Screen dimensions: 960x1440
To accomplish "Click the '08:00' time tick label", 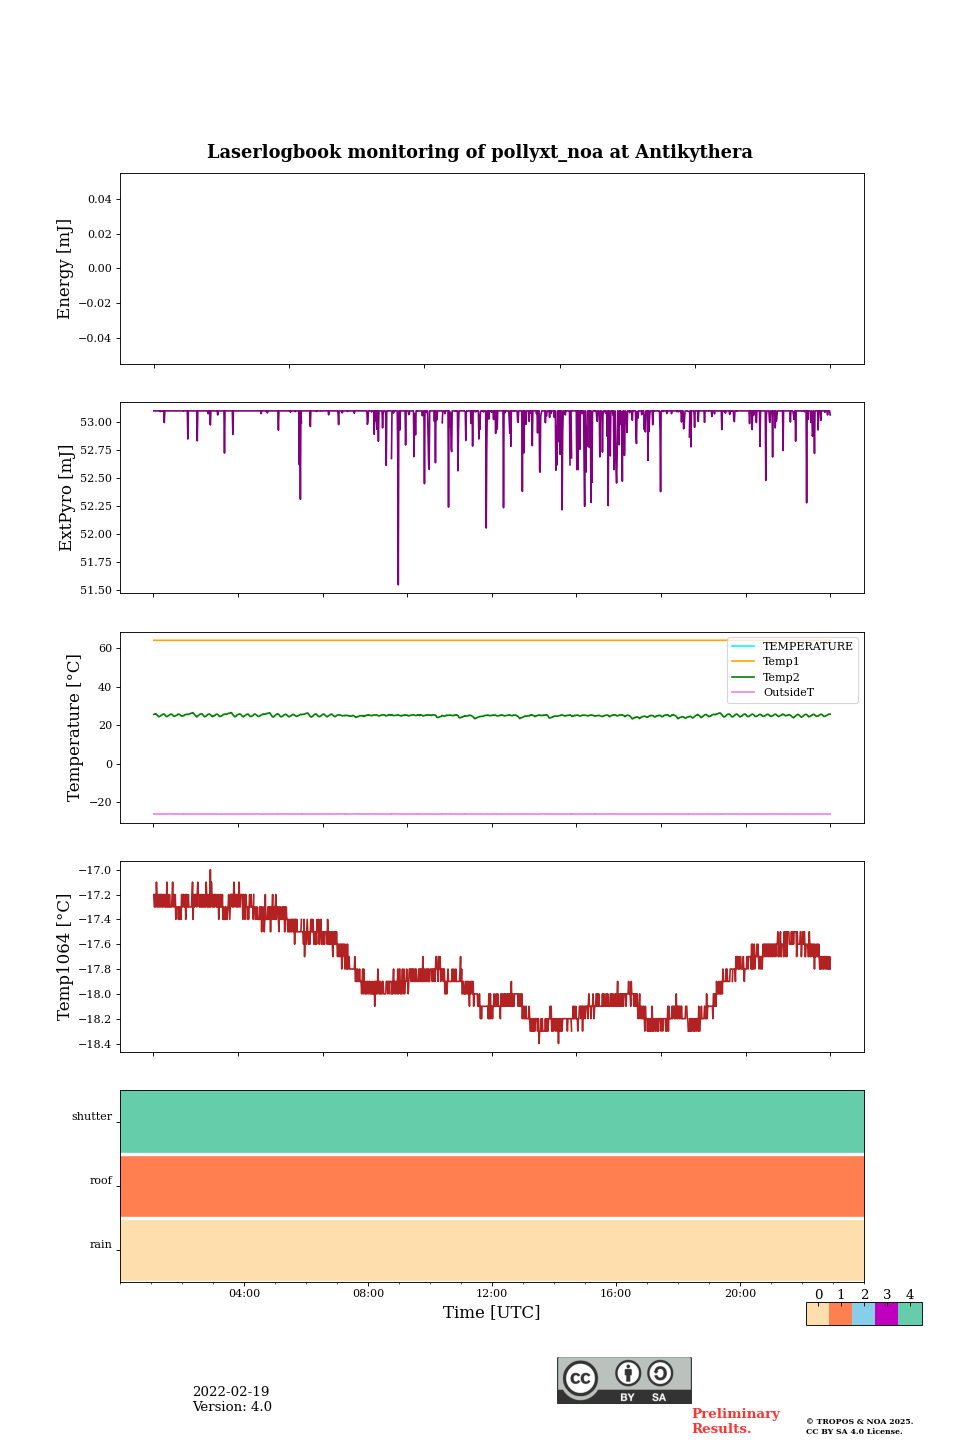I will pyautogui.click(x=368, y=1293).
